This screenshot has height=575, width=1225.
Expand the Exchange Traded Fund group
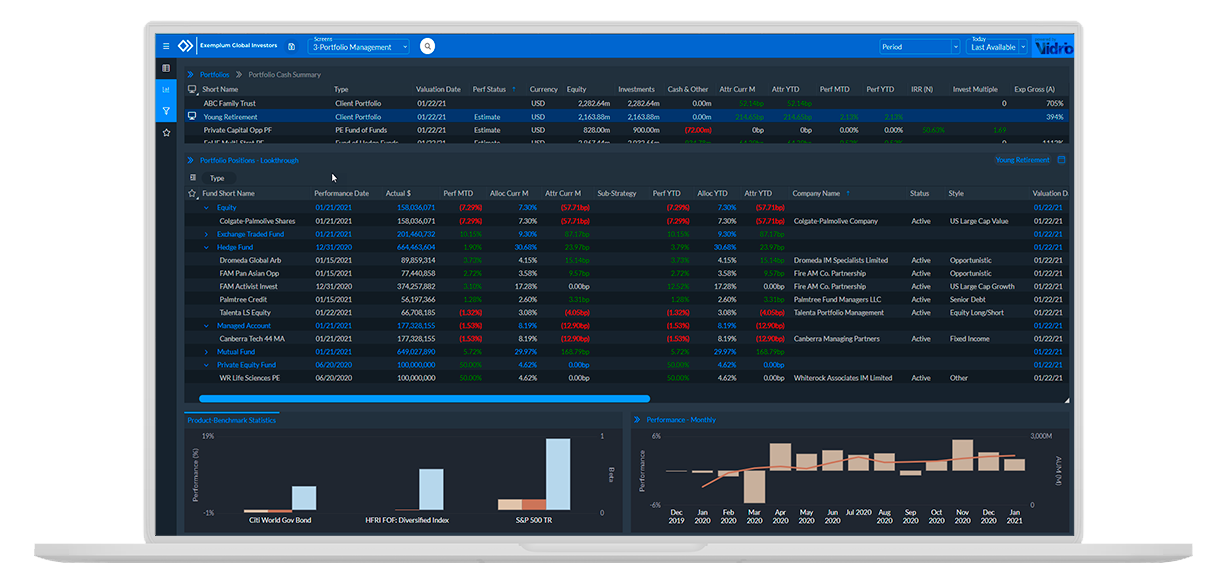(206, 234)
